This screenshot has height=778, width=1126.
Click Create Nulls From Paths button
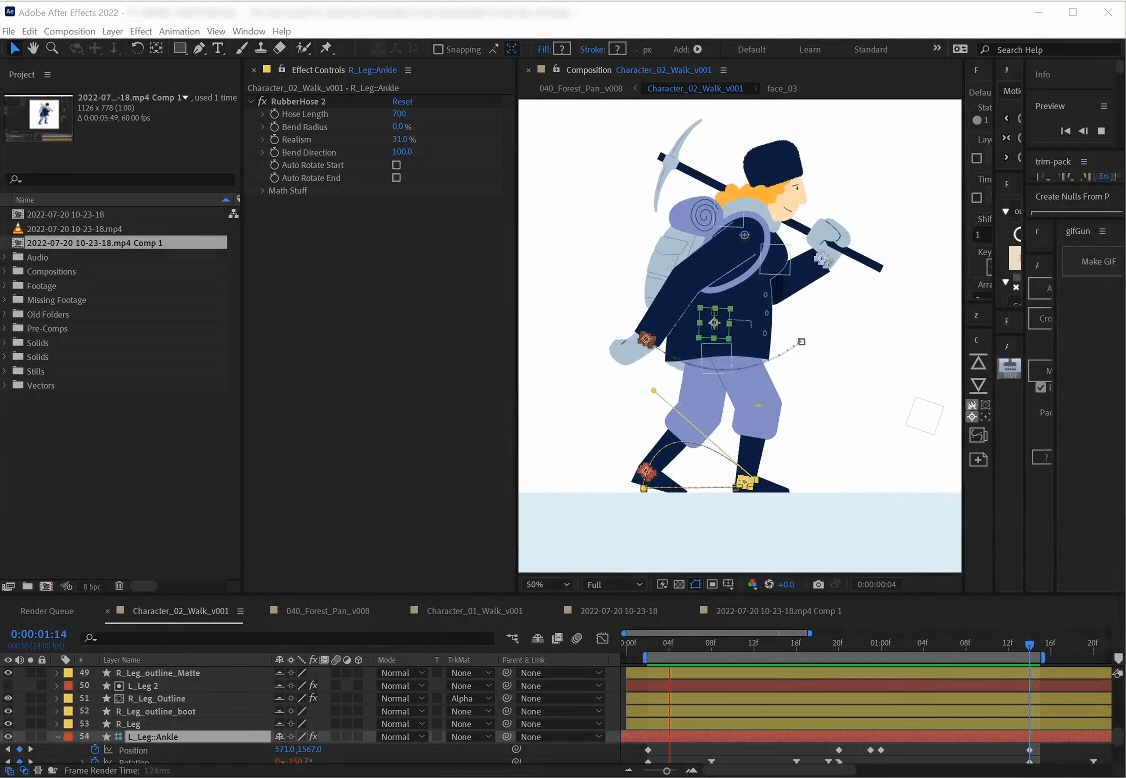[x=1074, y=196]
